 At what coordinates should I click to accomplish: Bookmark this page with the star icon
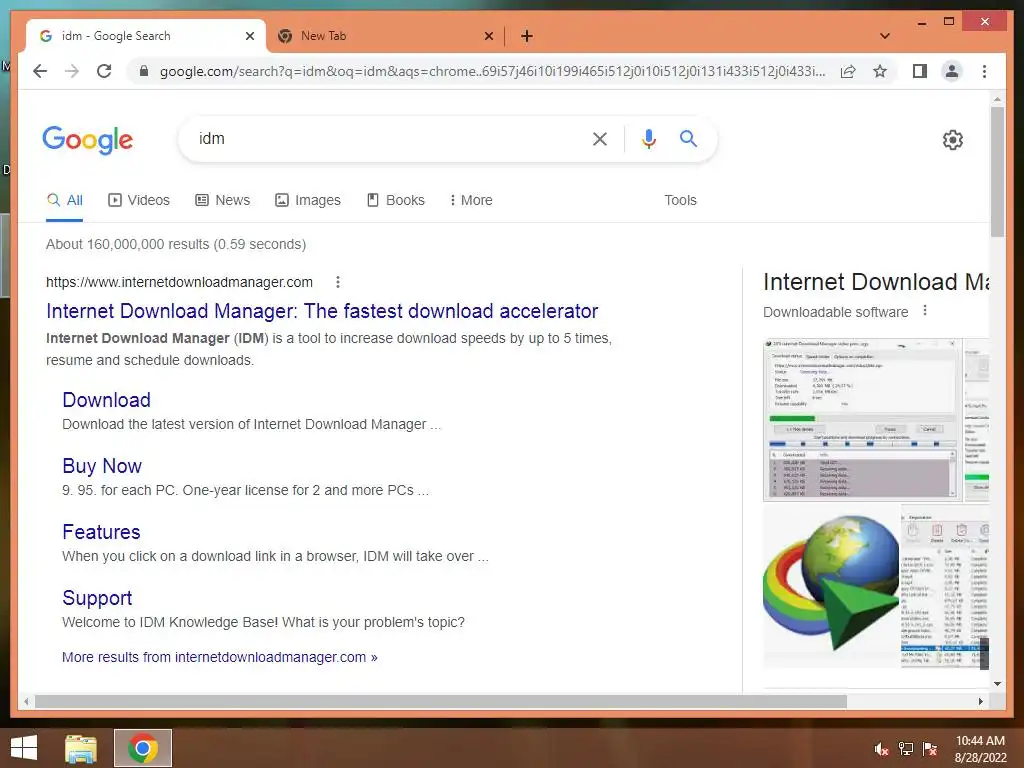pos(880,71)
